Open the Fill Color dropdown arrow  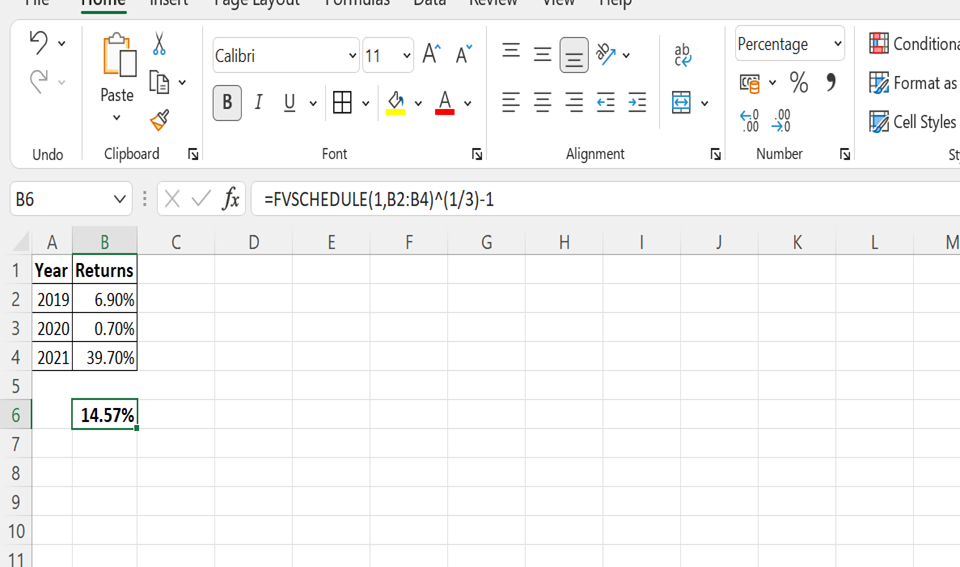[418, 103]
